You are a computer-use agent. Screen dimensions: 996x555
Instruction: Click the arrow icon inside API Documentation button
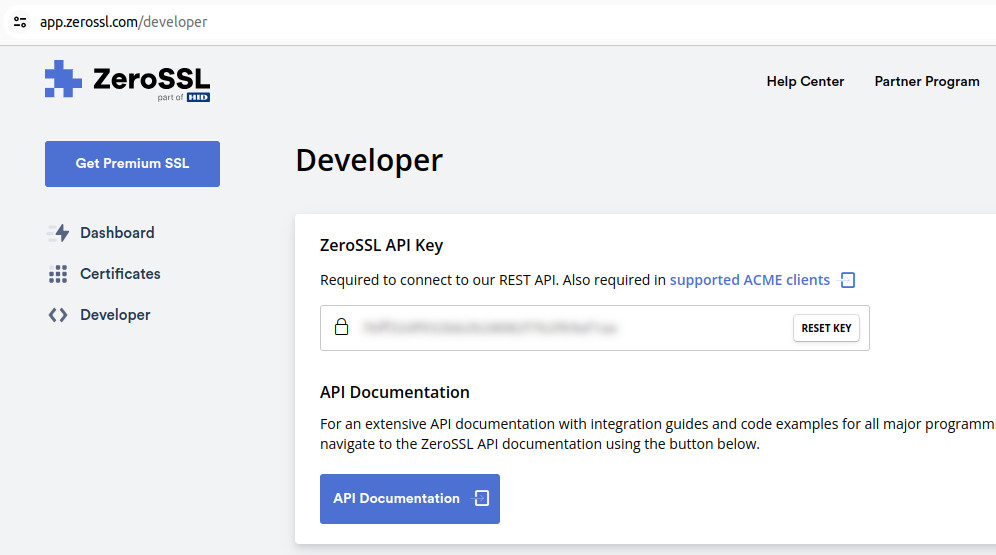click(x=481, y=498)
